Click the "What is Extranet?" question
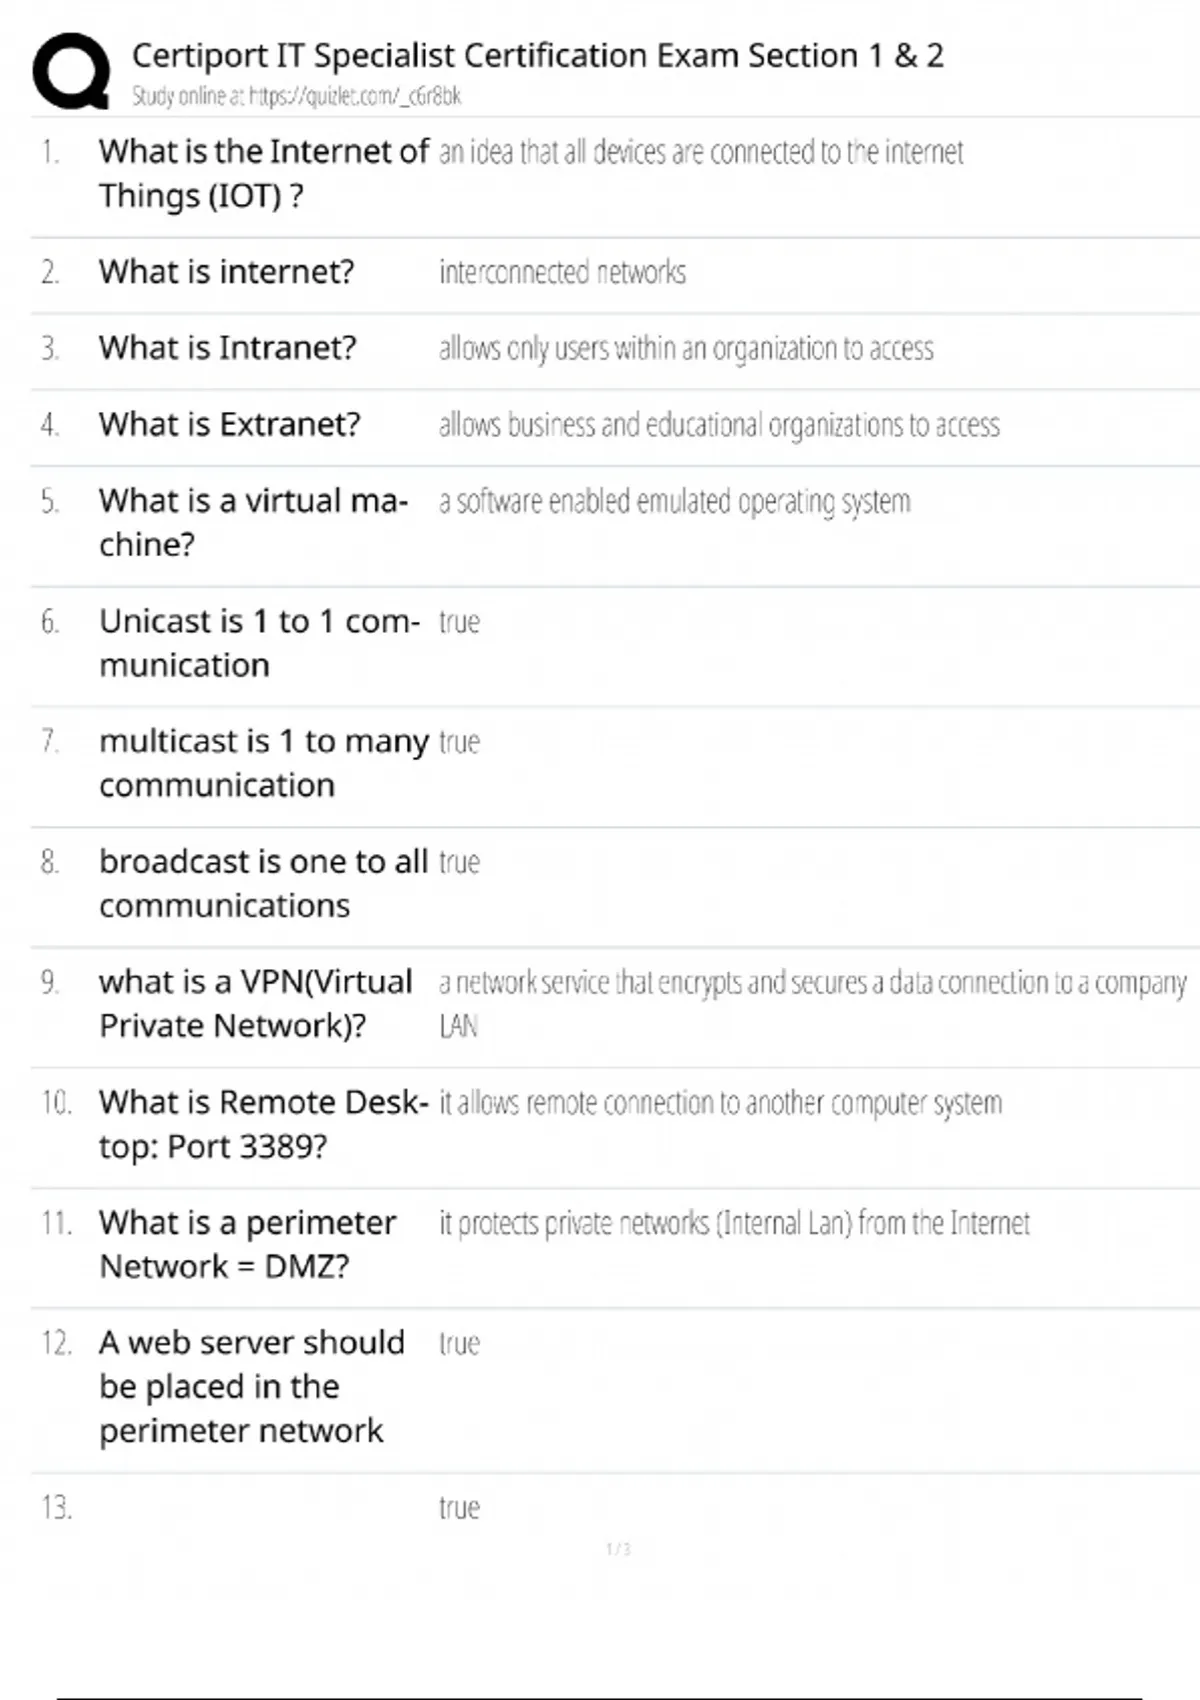Screen dimensions: 1200x1700 (229, 424)
